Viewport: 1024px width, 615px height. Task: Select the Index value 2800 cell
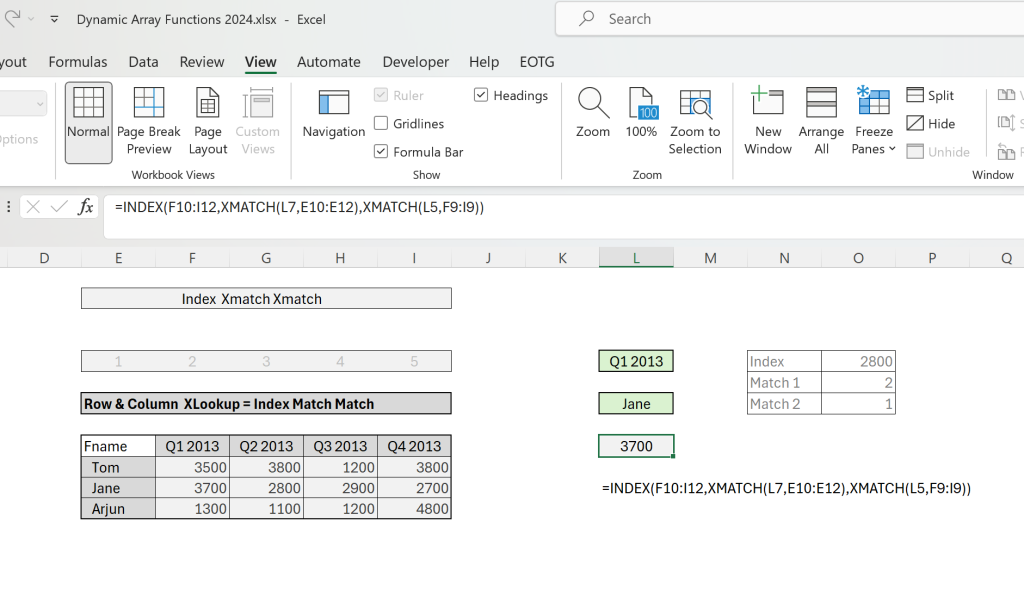858,361
